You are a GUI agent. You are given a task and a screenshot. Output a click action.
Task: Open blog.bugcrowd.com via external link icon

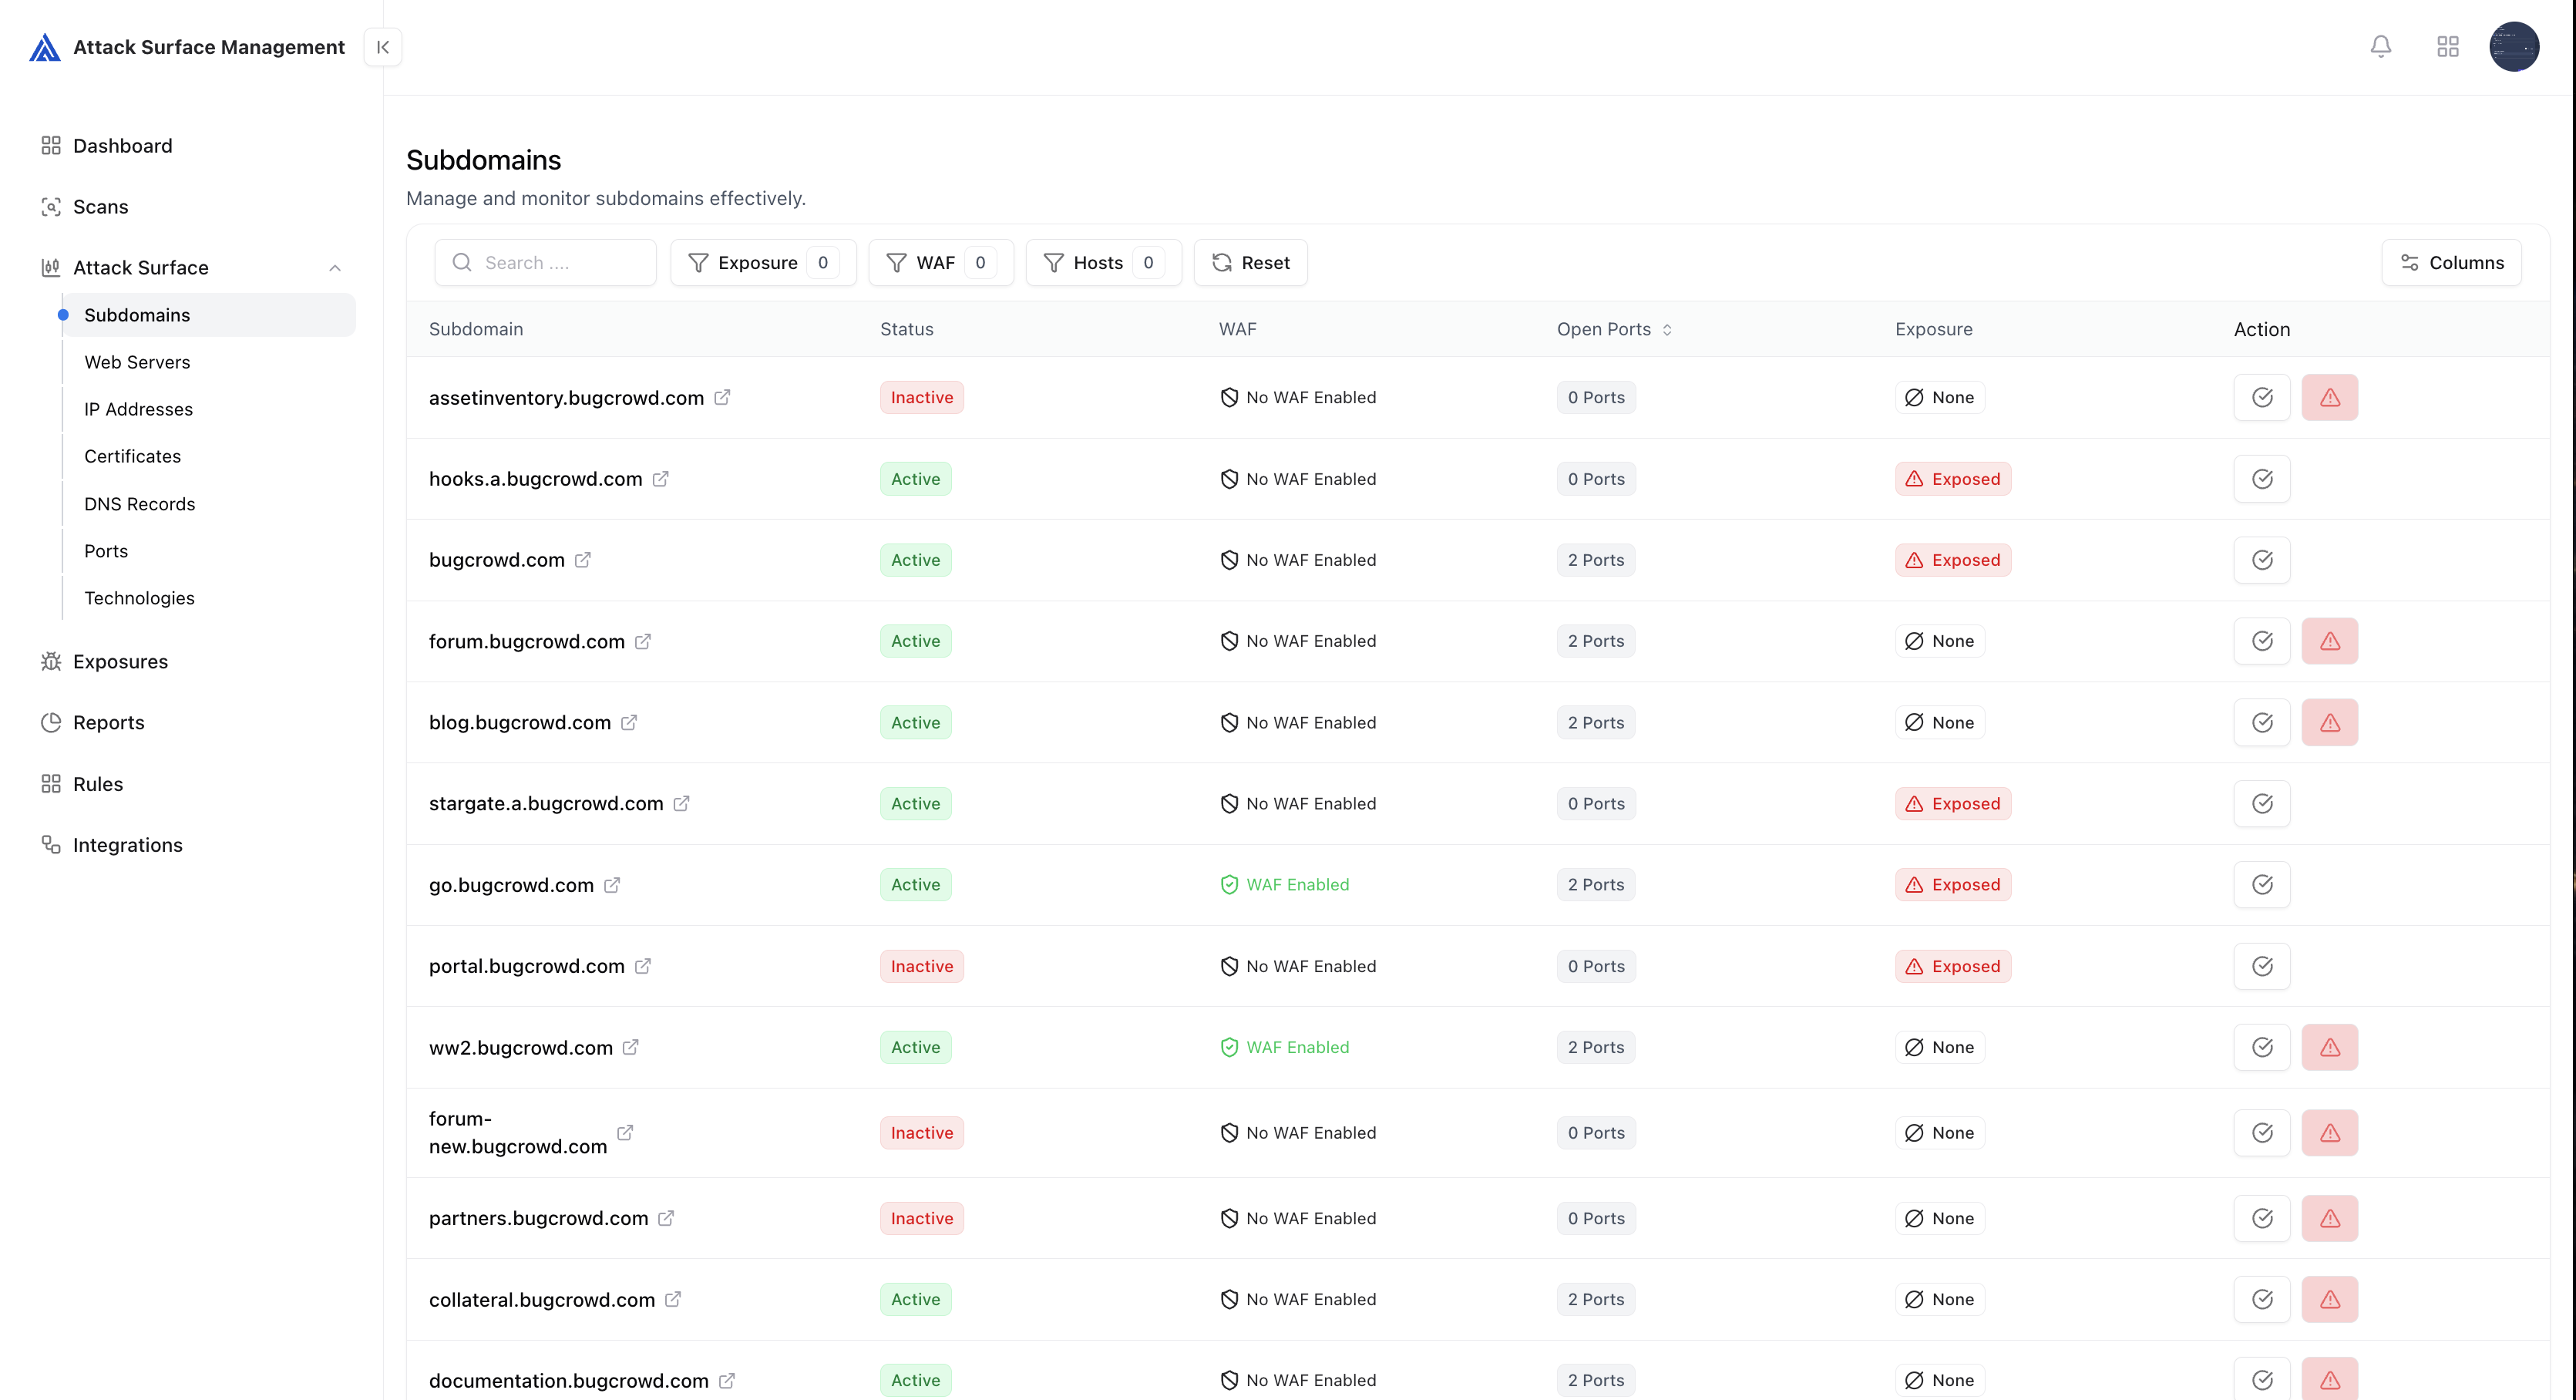tap(630, 722)
